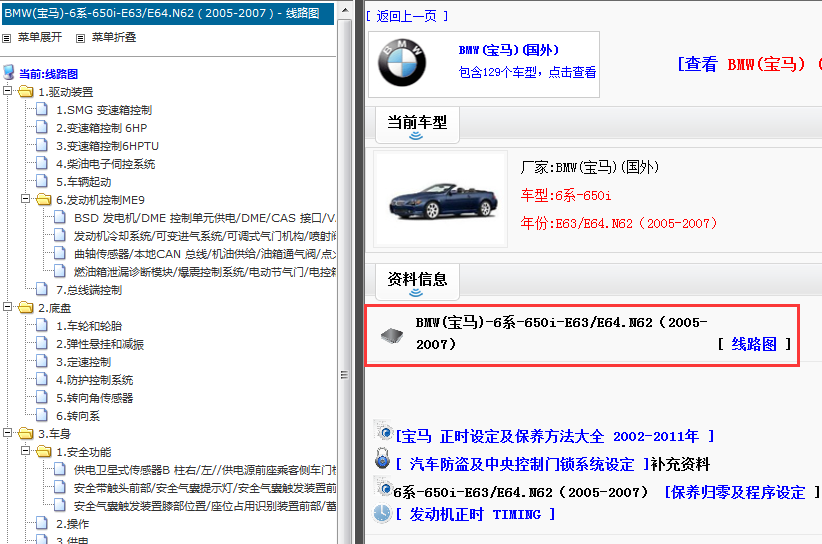Open 安全气囊触发装置膝部位置 item
This screenshot has width=822, height=544.
pos(205,506)
